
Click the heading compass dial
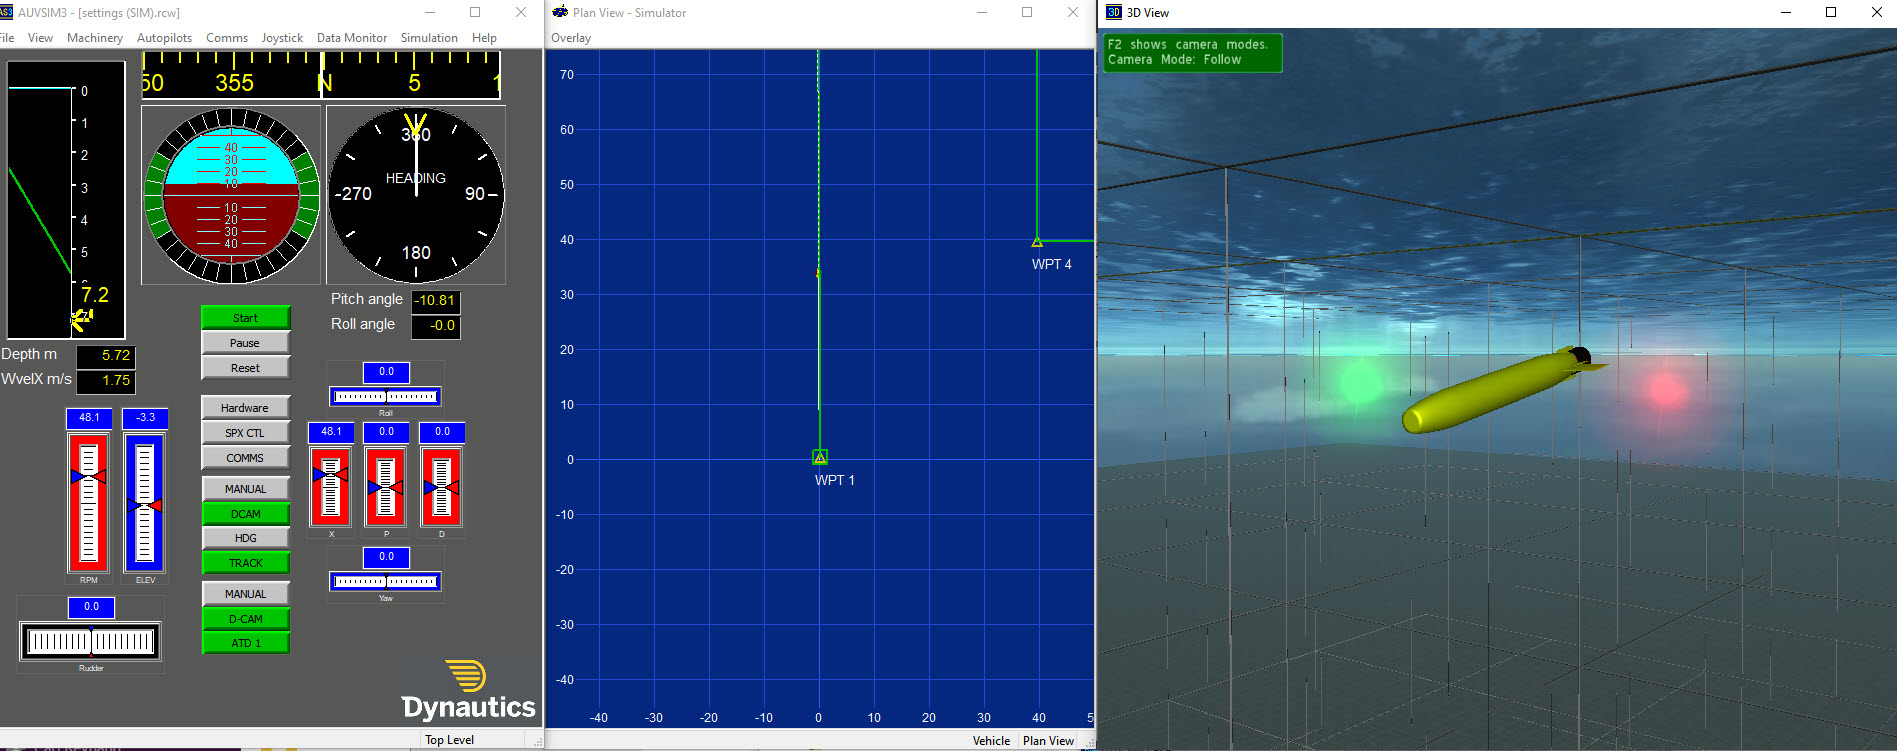[416, 195]
